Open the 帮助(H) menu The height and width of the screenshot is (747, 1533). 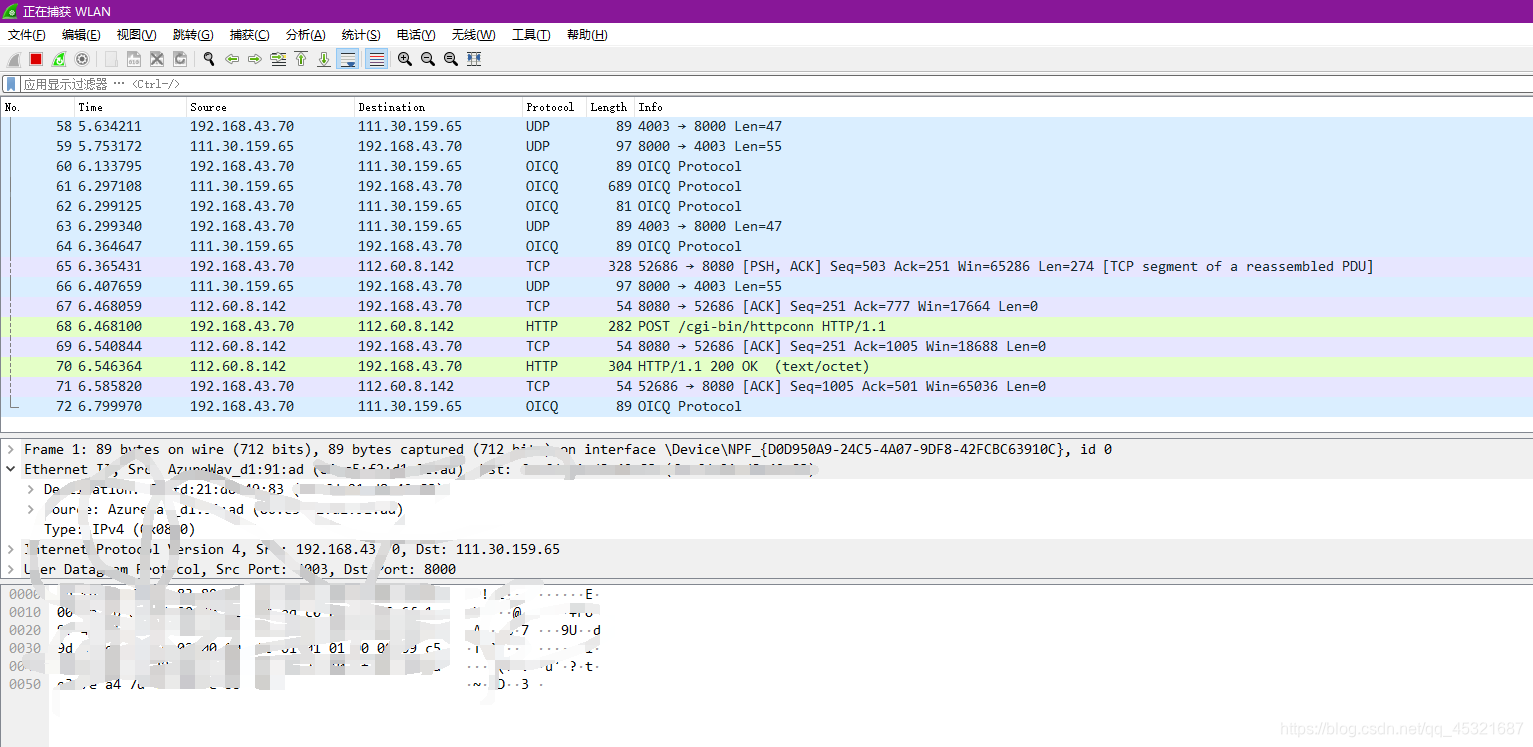tap(587, 35)
